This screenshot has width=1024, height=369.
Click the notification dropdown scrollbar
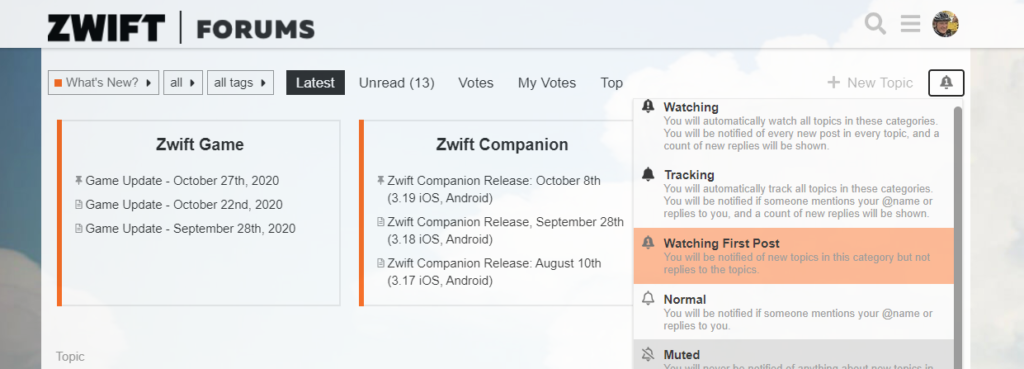[958, 234]
